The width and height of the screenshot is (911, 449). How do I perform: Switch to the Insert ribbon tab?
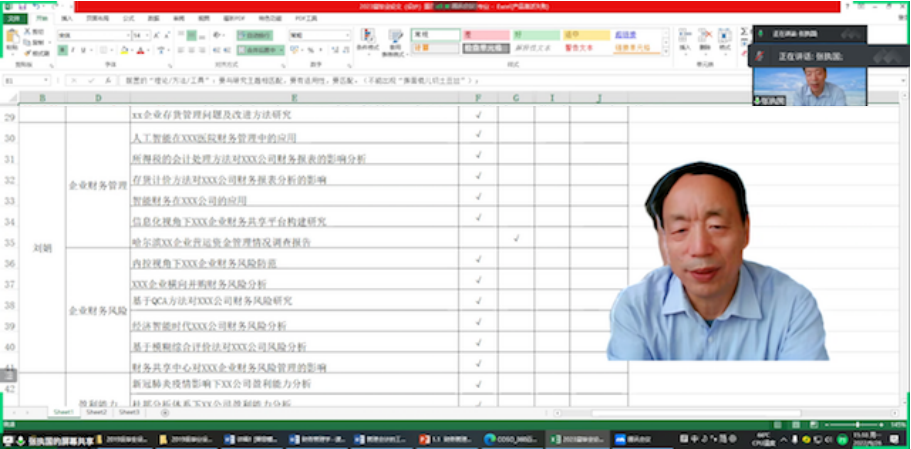(67, 18)
